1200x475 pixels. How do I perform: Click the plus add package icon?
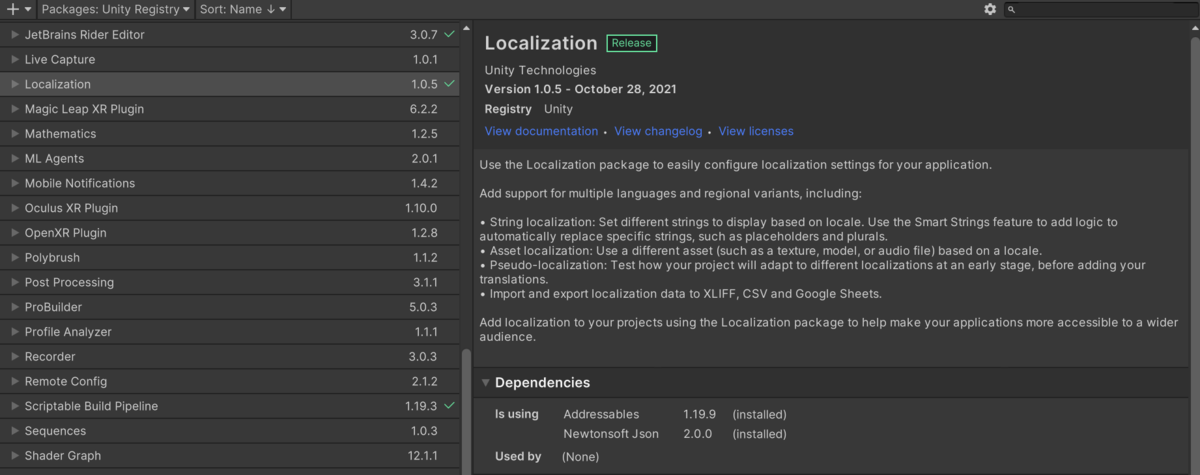pos(13,9)
